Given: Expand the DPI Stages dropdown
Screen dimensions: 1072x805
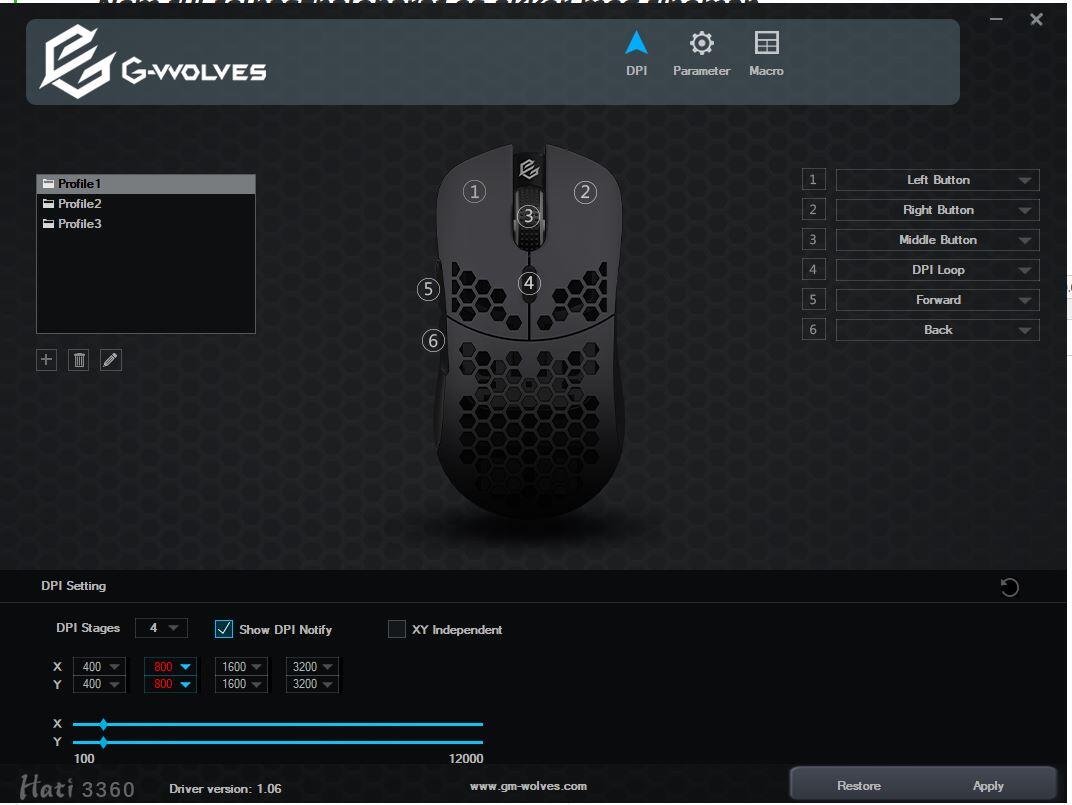Looking at the screenshot, I should tap(161, 627).
